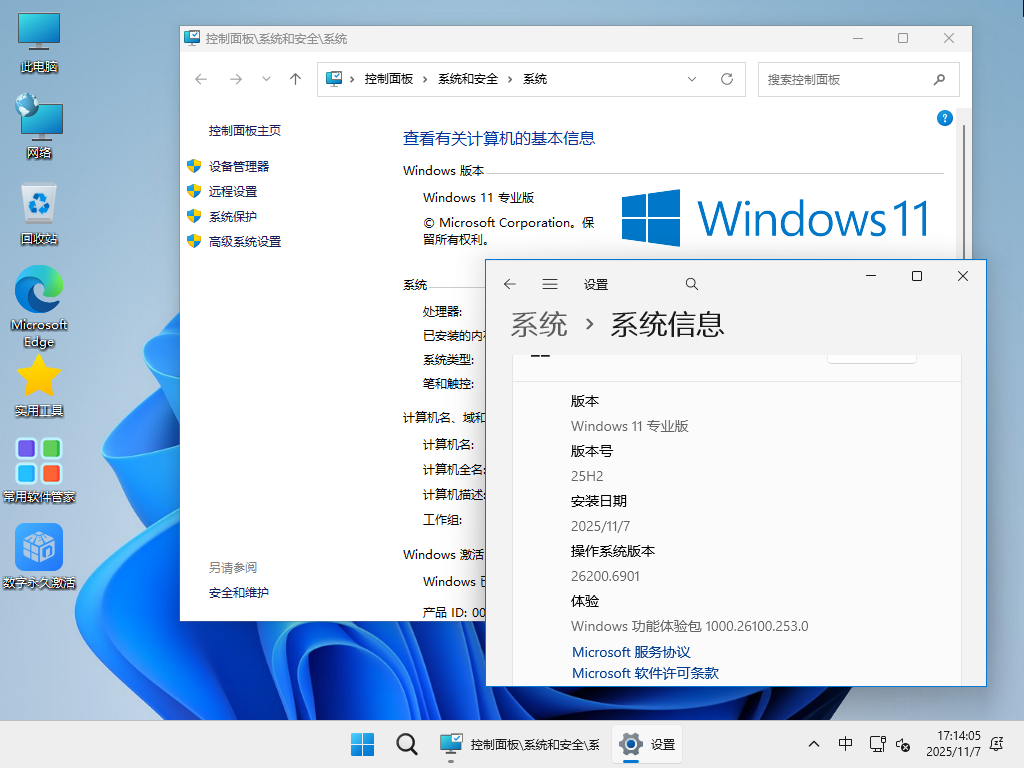This screenshot has height=768, width=1024.
Task: Click inside the 搜索控制面板 search field
Action: point(850,79)
